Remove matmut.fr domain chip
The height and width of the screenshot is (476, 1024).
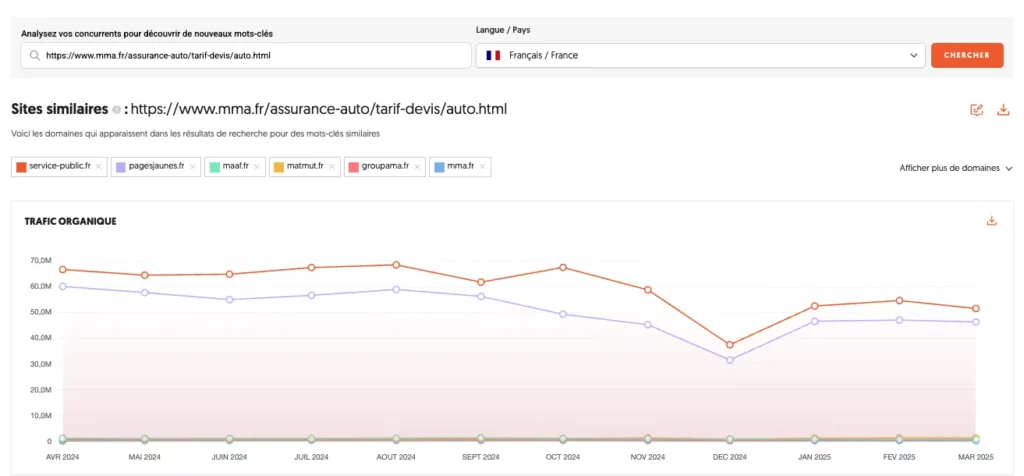(x=332, y=167)
